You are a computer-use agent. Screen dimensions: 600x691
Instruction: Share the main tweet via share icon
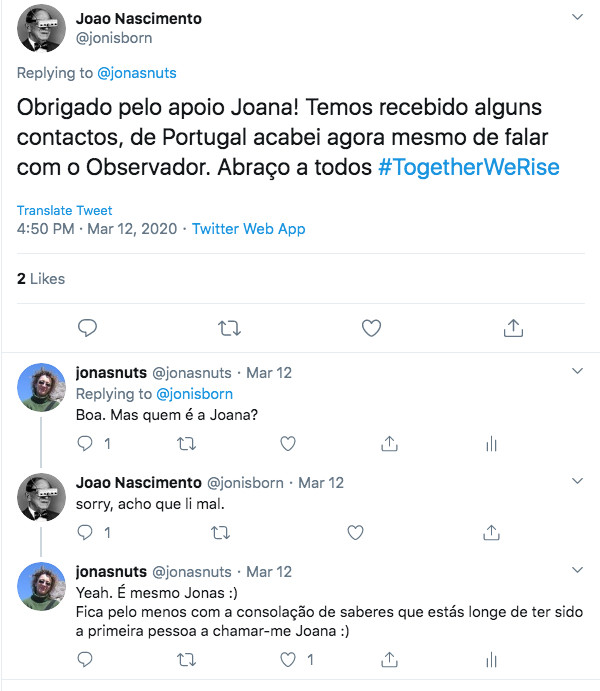(513, 328)
